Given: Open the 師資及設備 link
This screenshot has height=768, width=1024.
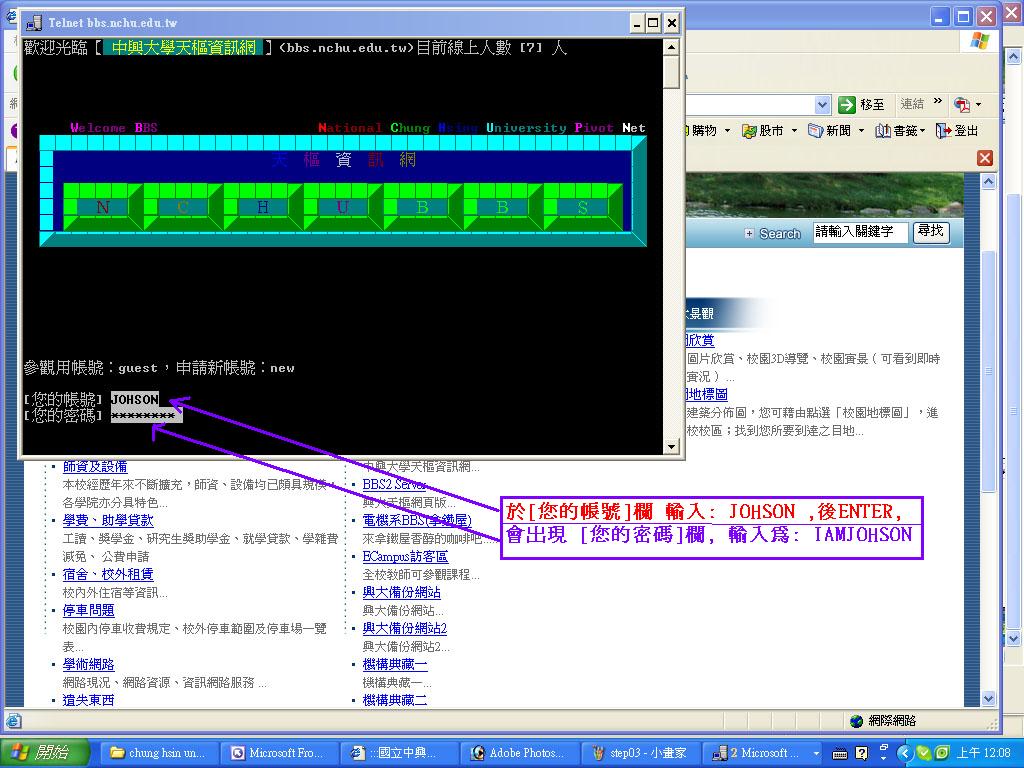Looking at the screenshot, I should click(95, 466).
